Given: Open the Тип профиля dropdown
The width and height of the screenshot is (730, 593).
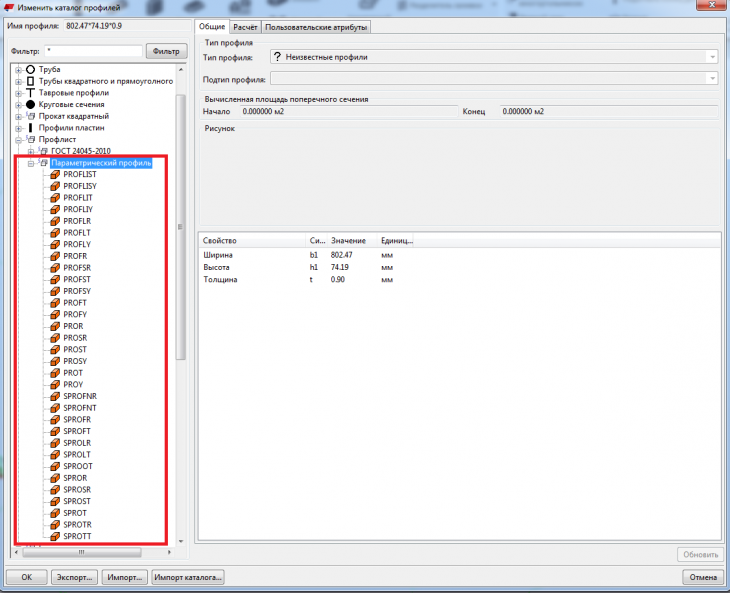Looking at the screenshot, I should [x=711, y=58].
